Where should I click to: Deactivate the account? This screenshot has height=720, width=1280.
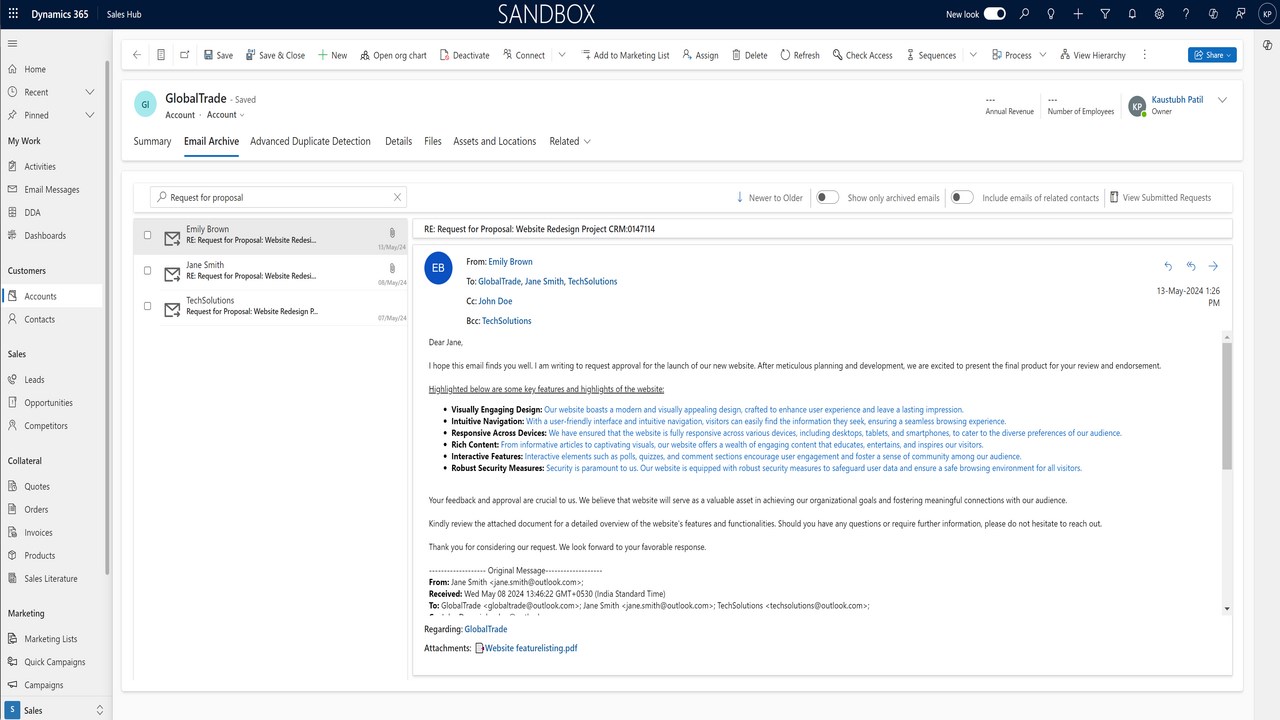[x=464, y=55]
